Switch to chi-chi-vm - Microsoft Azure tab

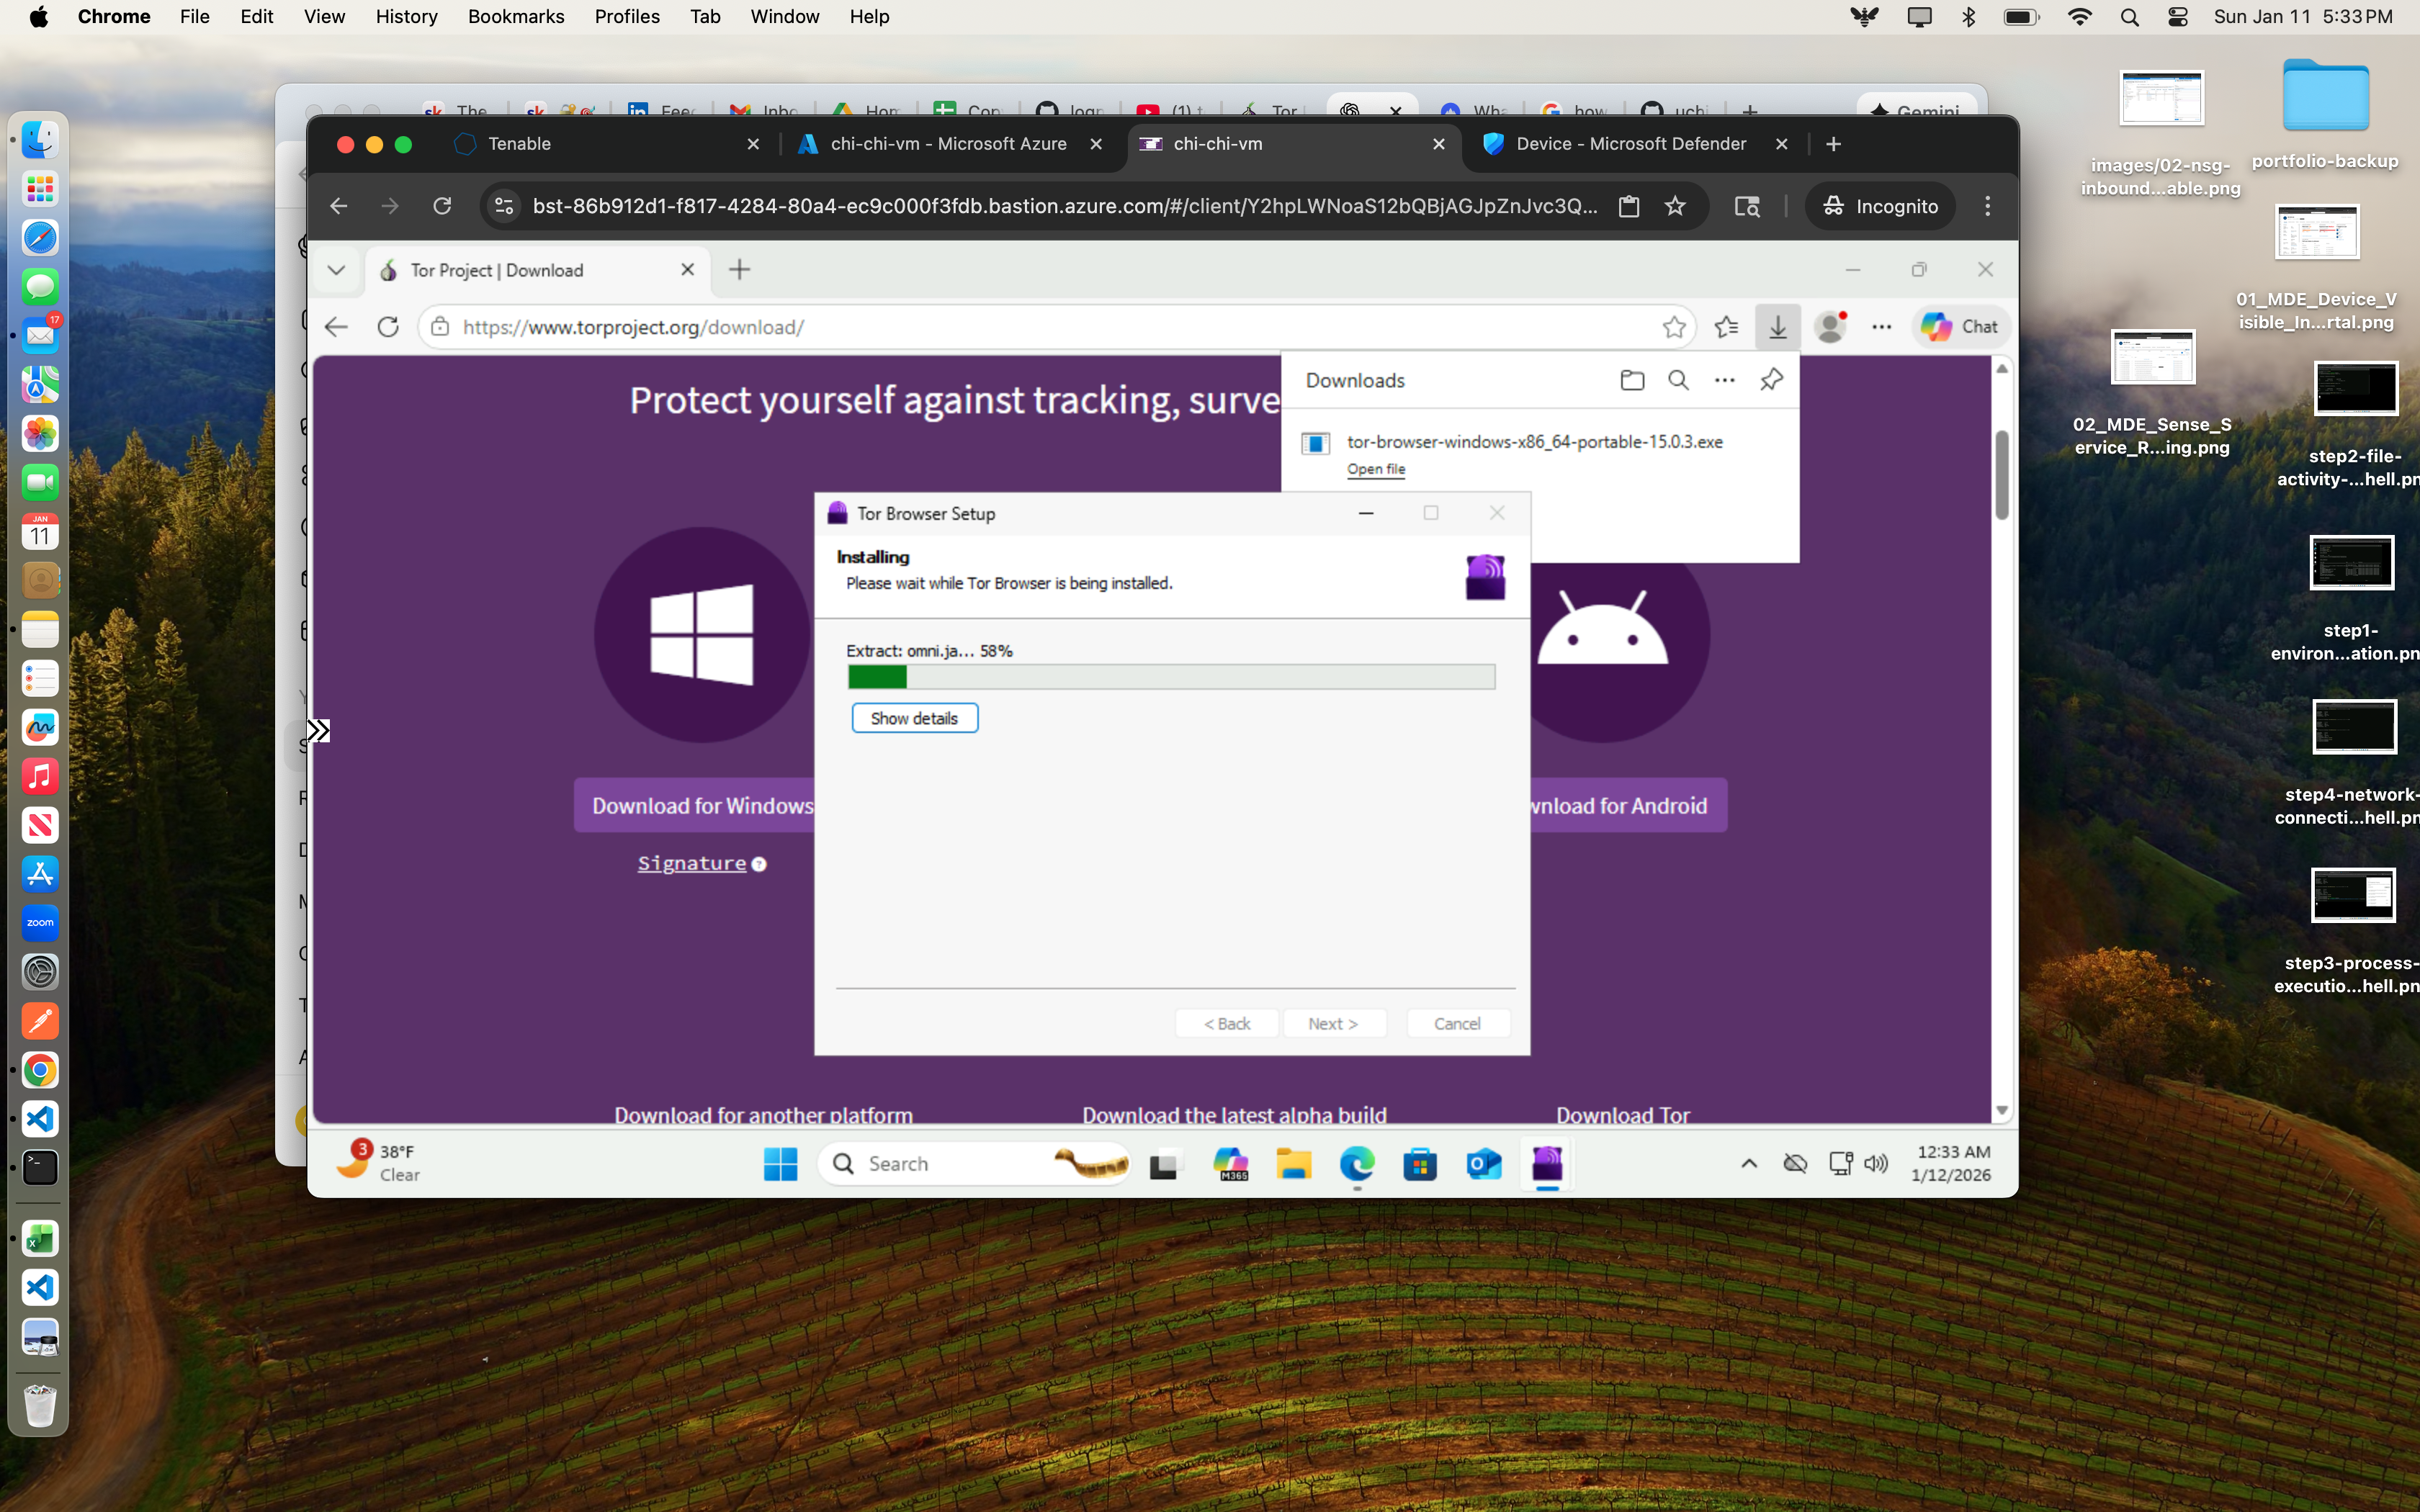point(948,144)
